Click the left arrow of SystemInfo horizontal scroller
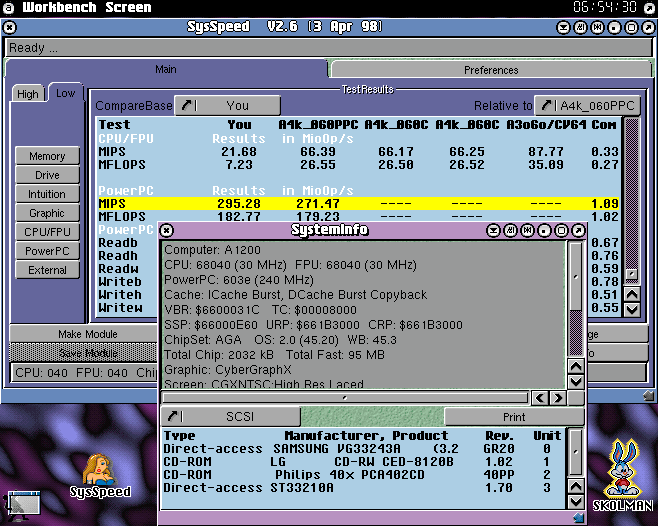The width and height of the screenshot is (658, 526). coord(540,398)
